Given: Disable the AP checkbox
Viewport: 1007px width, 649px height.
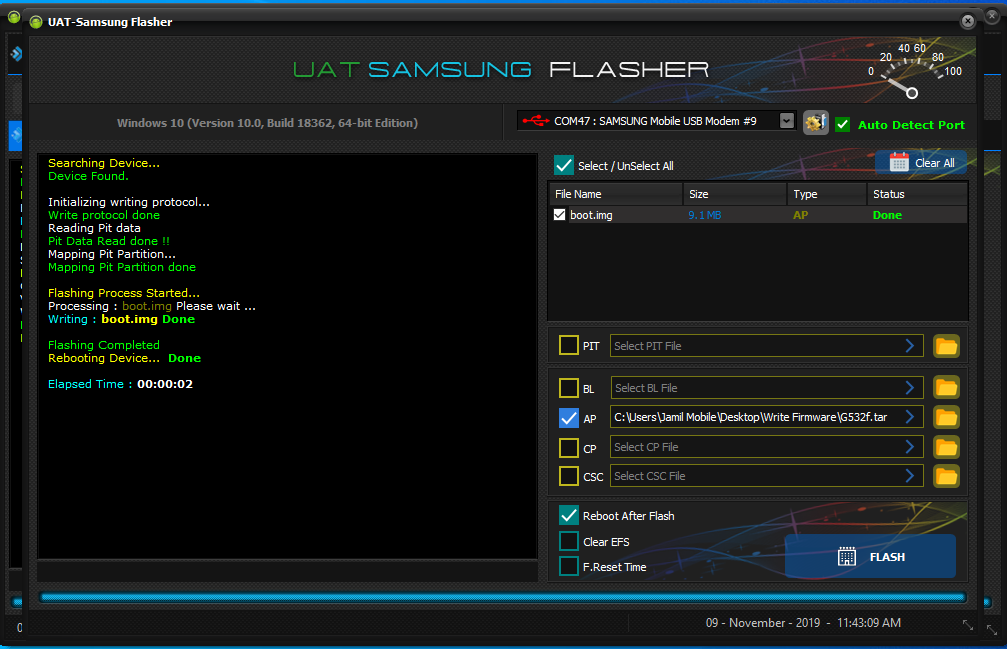Looking at the screenshot, I should pyautogui.click(x=568, y=418).
